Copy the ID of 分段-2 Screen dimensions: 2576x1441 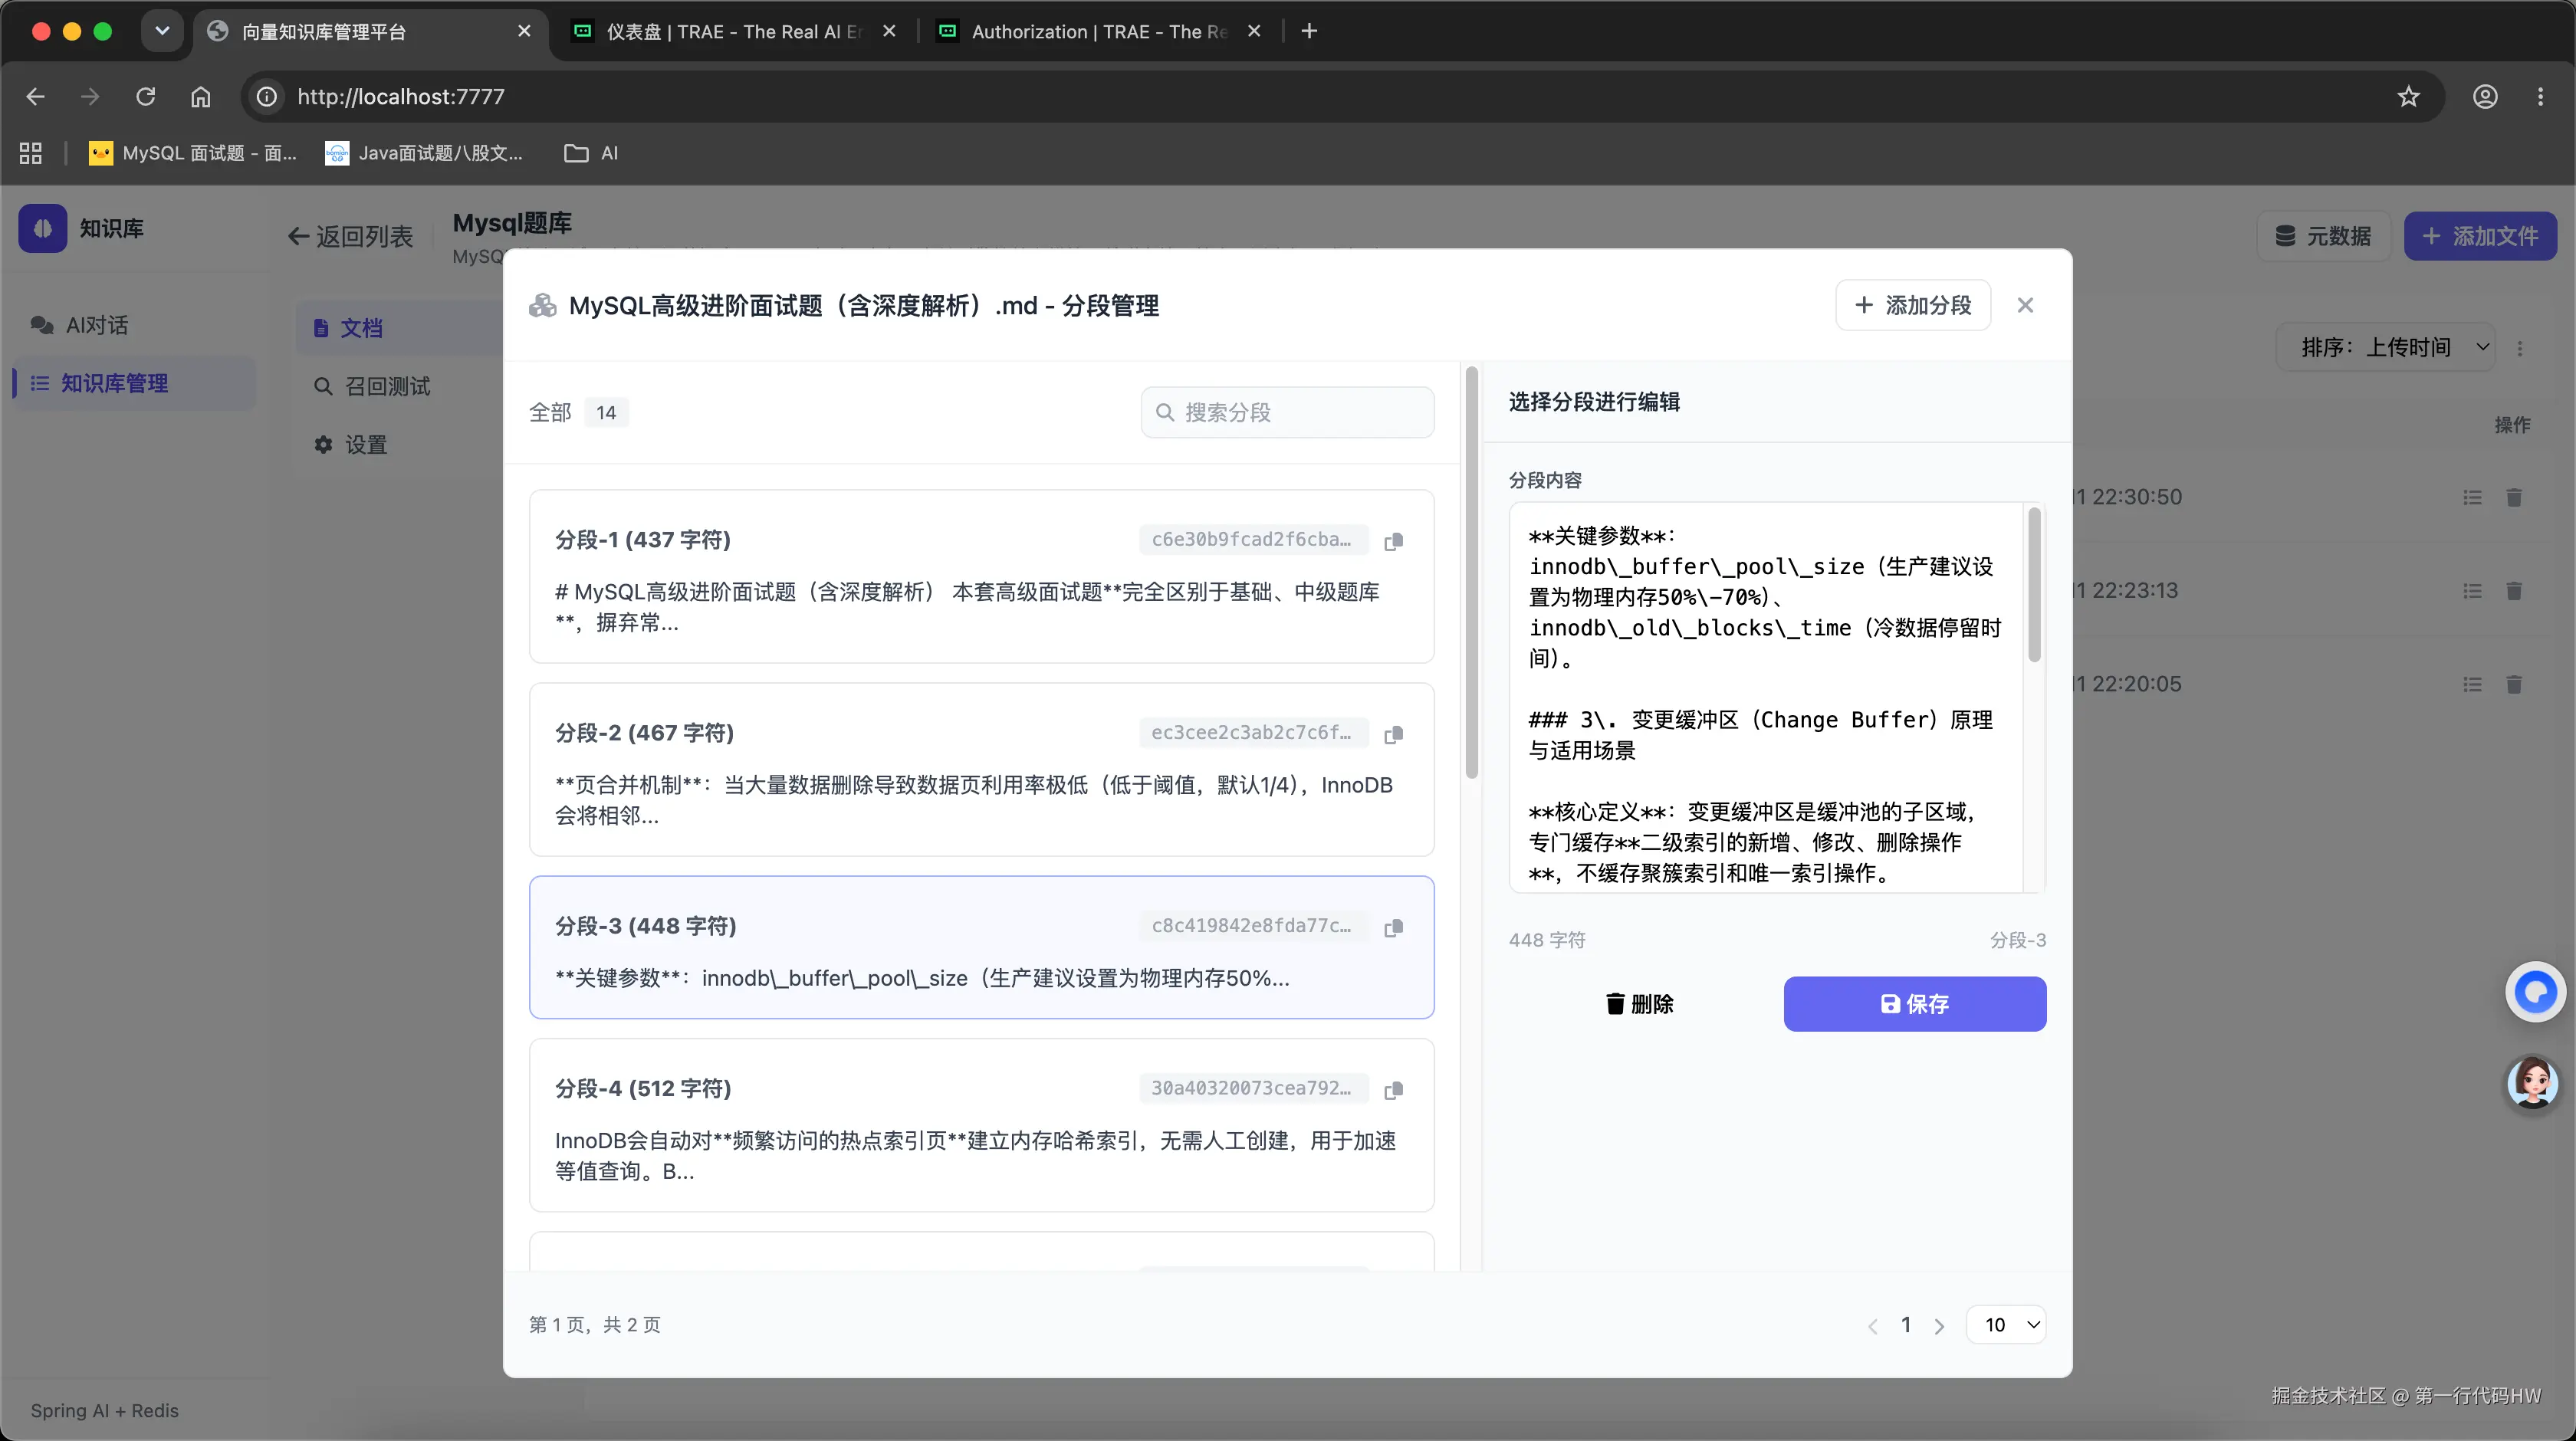pyautogui.click(x=1393, y=734)
